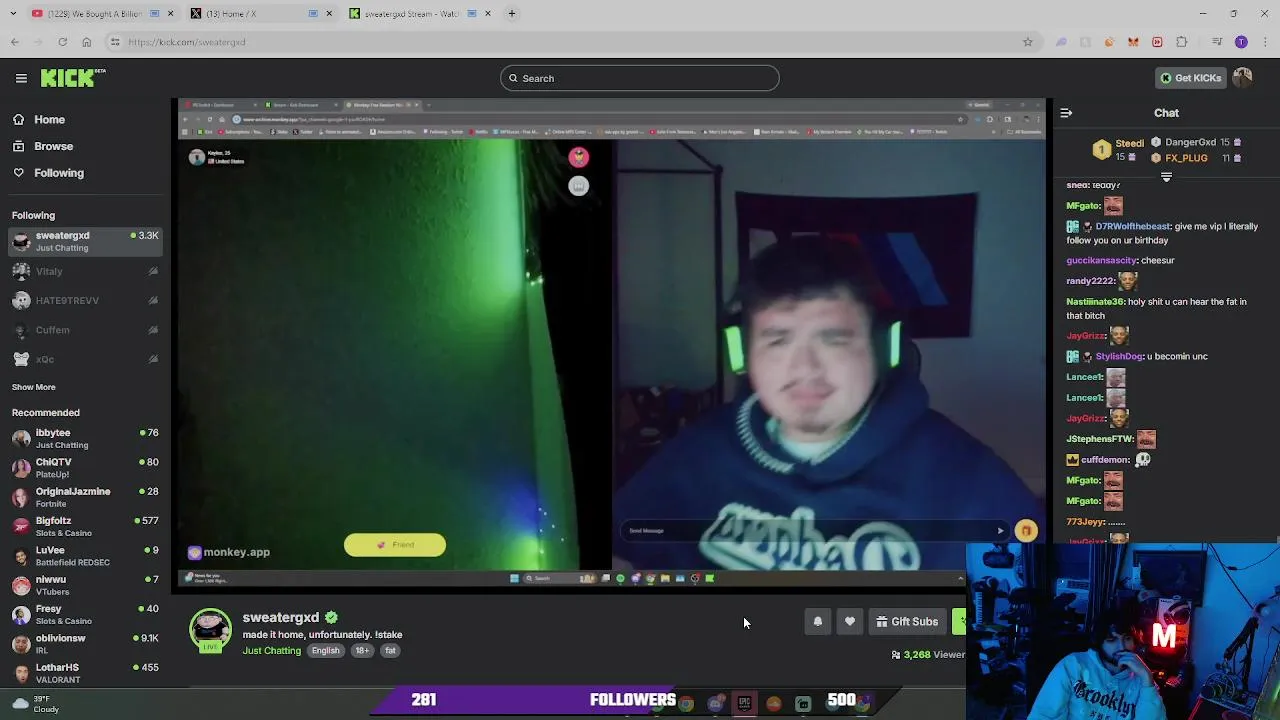1280x720 pixels.
Task: Expand the chat leaderboard chevron
Action: tap(1166, 177)
